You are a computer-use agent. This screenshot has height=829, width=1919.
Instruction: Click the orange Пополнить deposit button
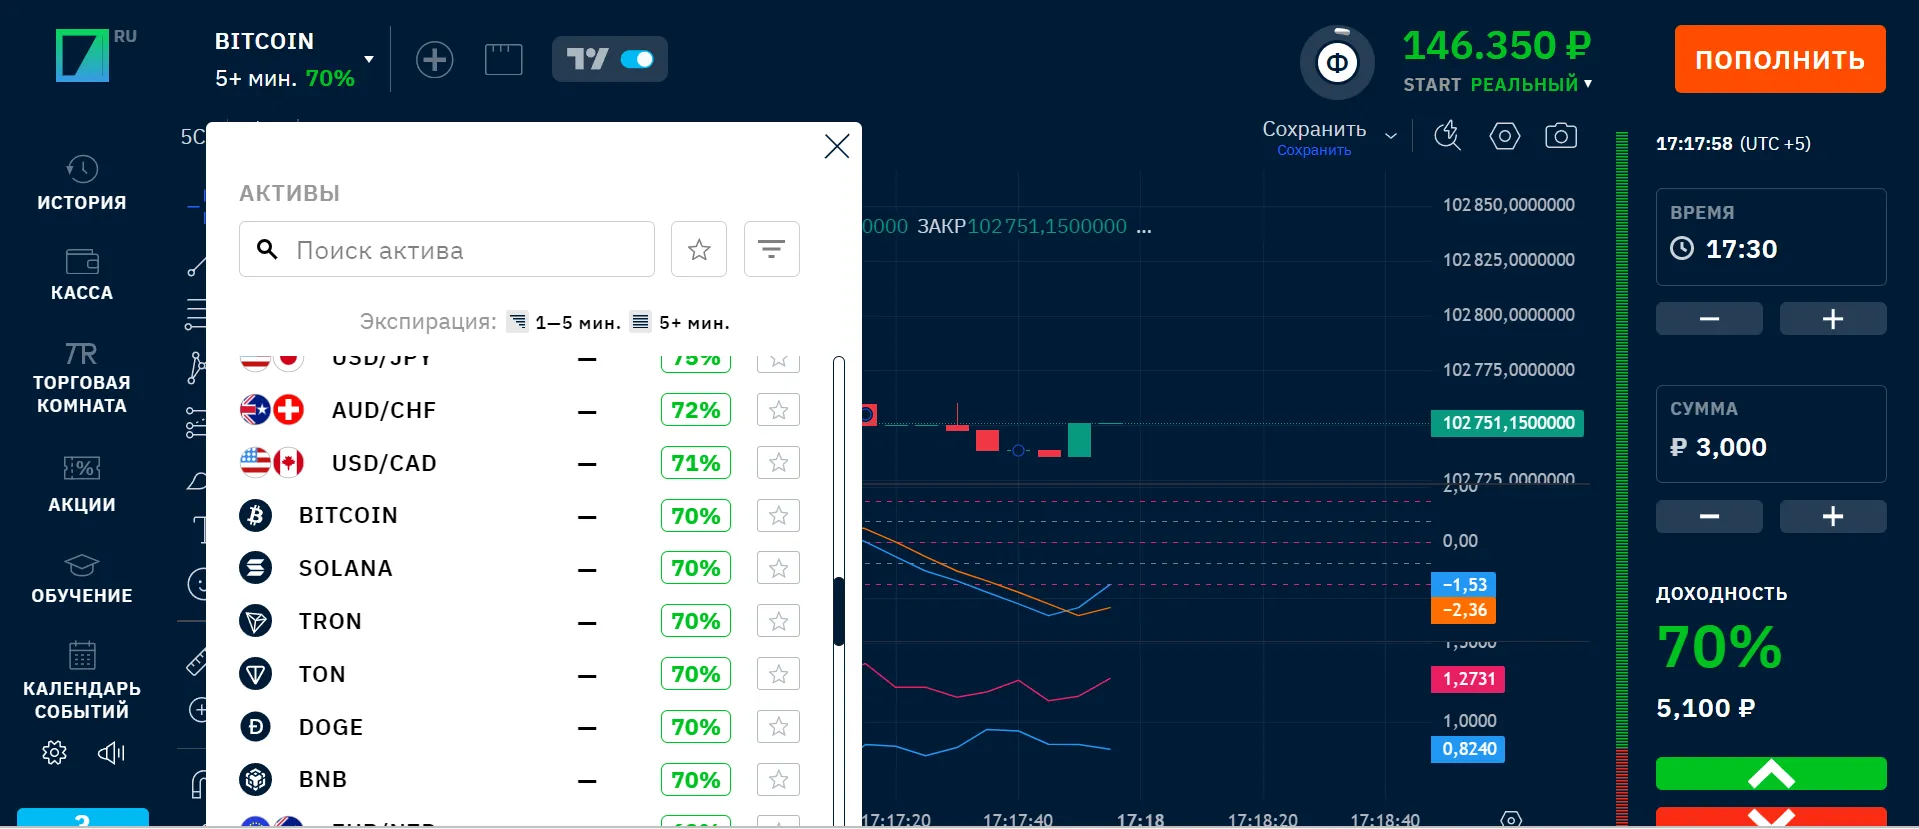(x=1779, y=60)
